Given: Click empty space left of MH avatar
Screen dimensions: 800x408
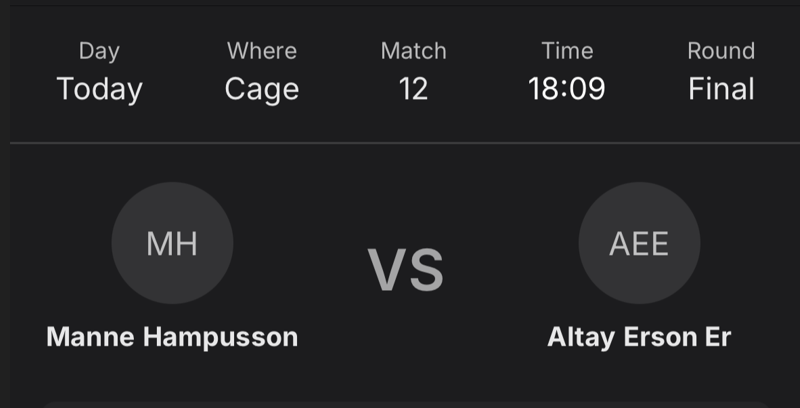Looking at the screenshot, I should 55,243.
